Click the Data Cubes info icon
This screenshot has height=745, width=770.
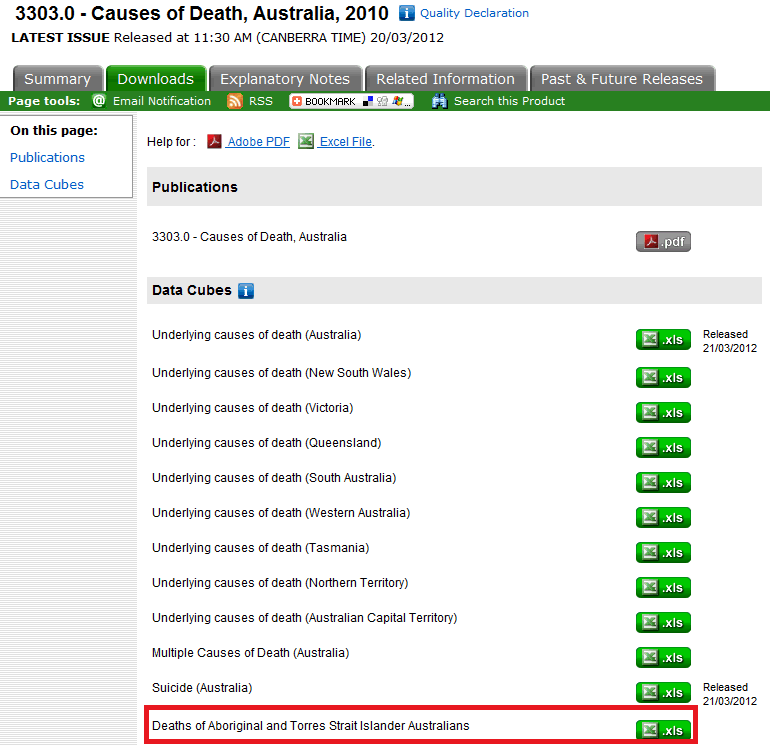point(246,291)
